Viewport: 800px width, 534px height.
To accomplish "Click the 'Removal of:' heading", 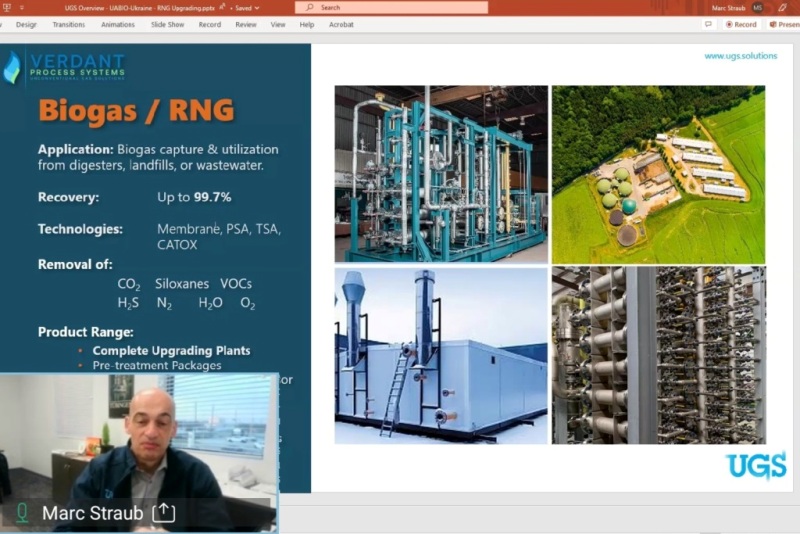I will tap(75, 264).
